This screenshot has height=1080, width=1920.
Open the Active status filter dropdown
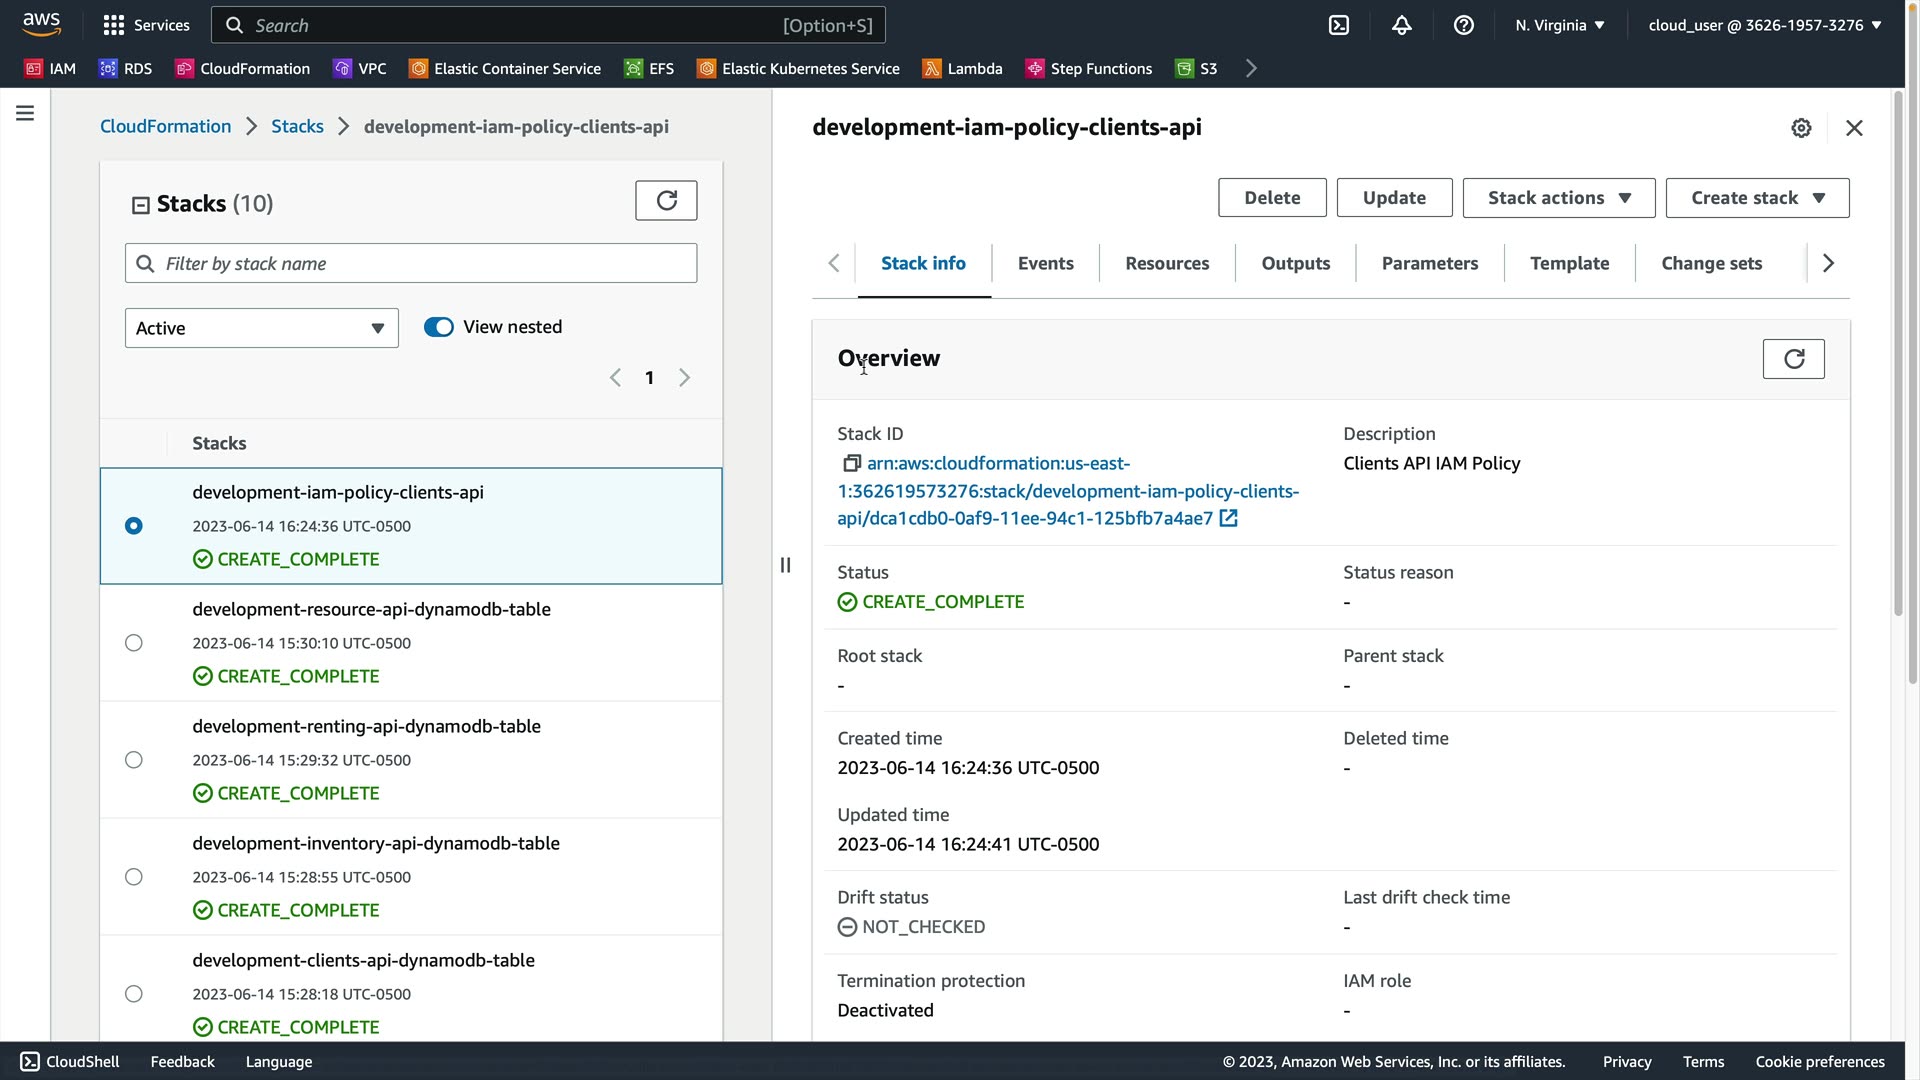coord(261,328)
